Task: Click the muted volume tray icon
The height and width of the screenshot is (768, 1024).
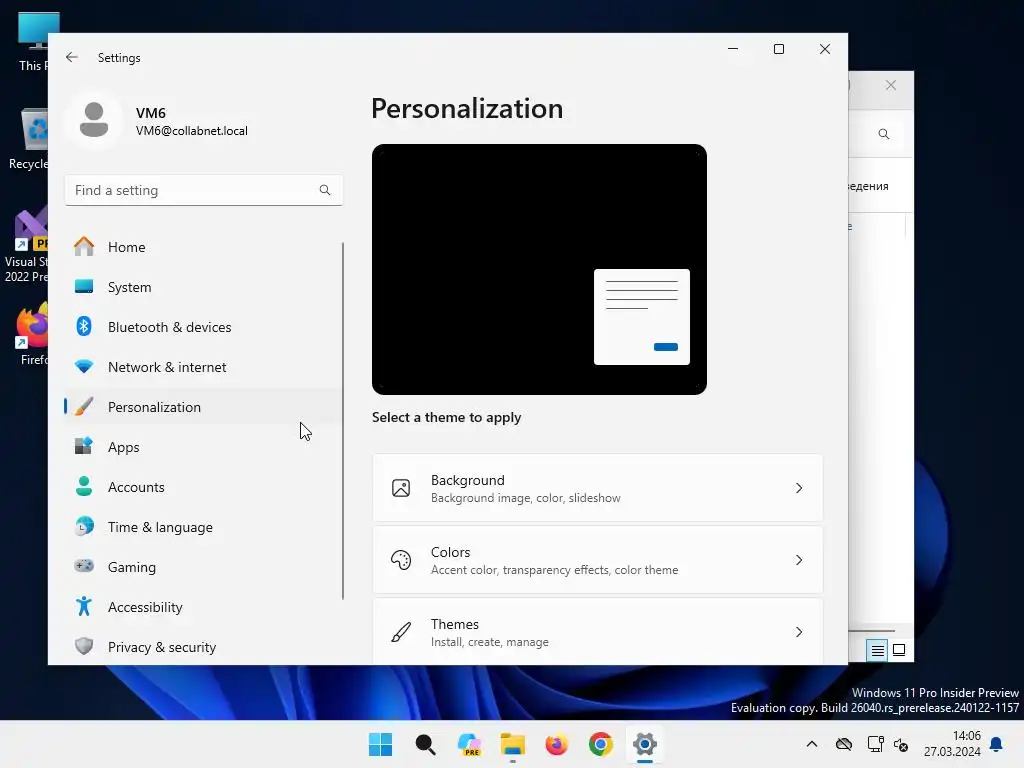Action: [901, 745]
